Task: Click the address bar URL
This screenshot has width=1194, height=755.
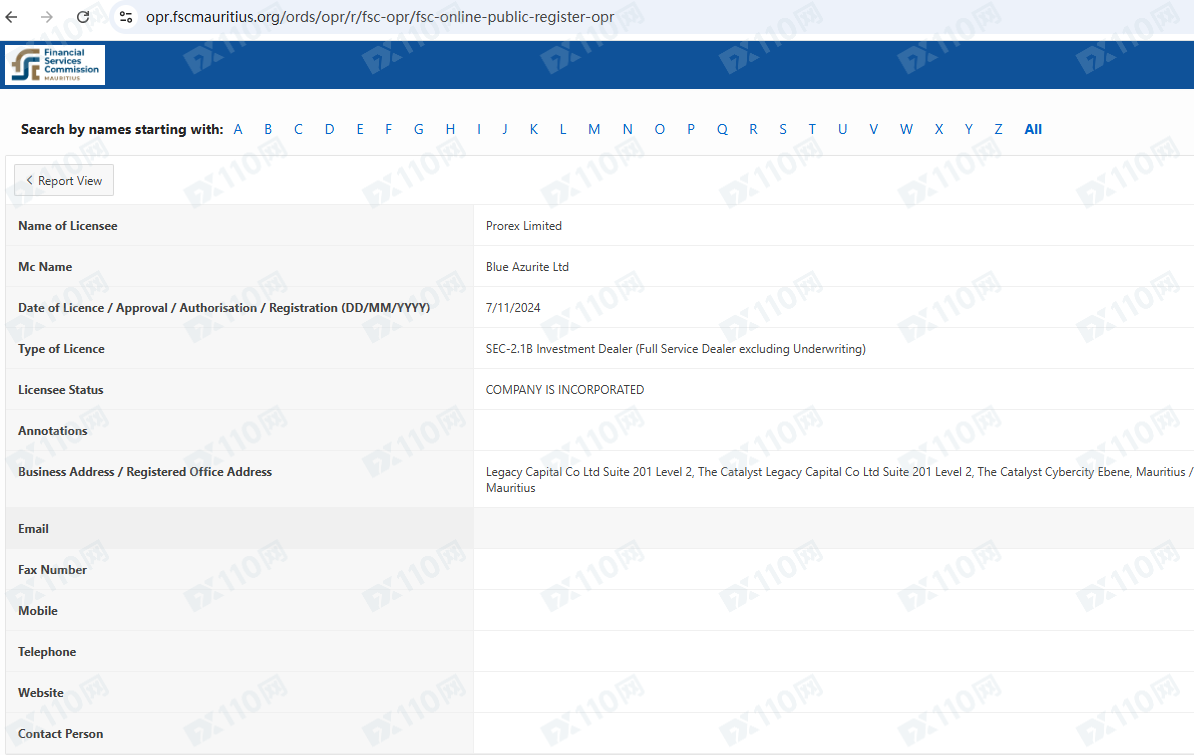Action: pyautogui.click(x=379, y=17)
